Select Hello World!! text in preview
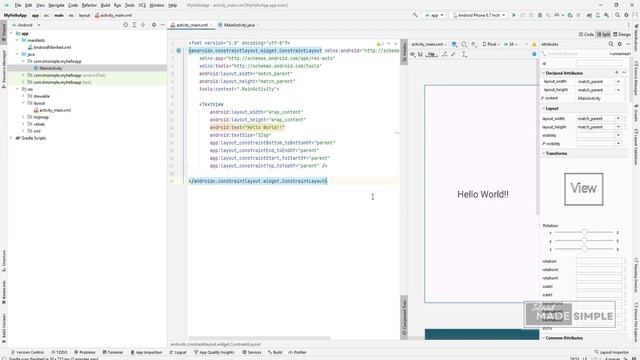The height and width of the screenshot is (360, 640). click(483, 194)
